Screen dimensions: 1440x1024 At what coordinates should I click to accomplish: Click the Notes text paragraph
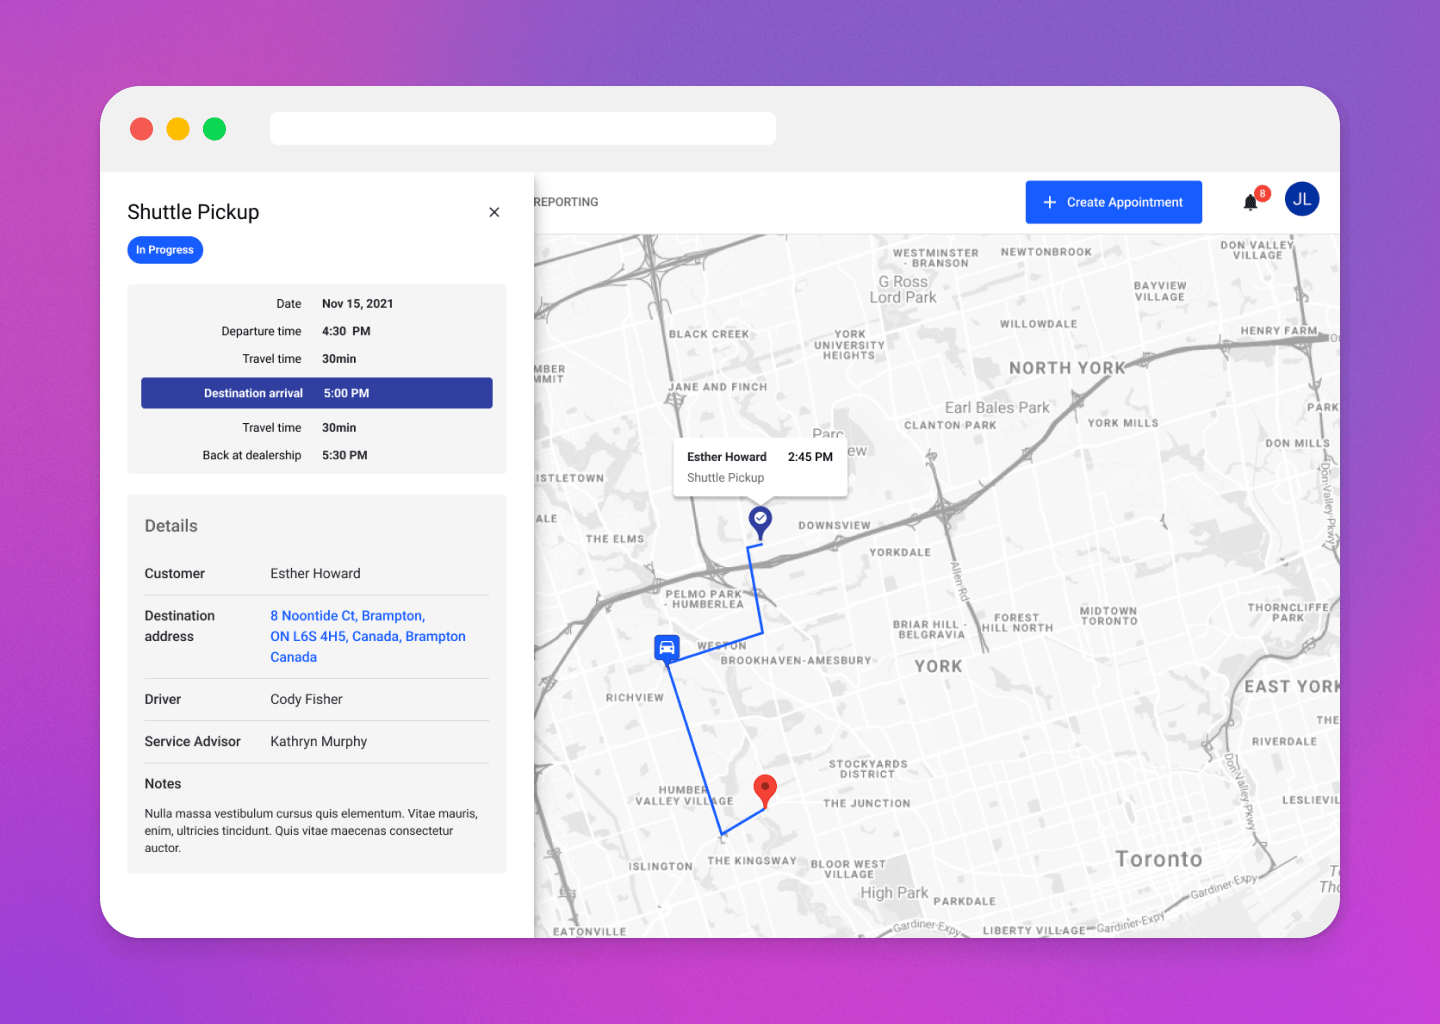[x=310, y=830]
